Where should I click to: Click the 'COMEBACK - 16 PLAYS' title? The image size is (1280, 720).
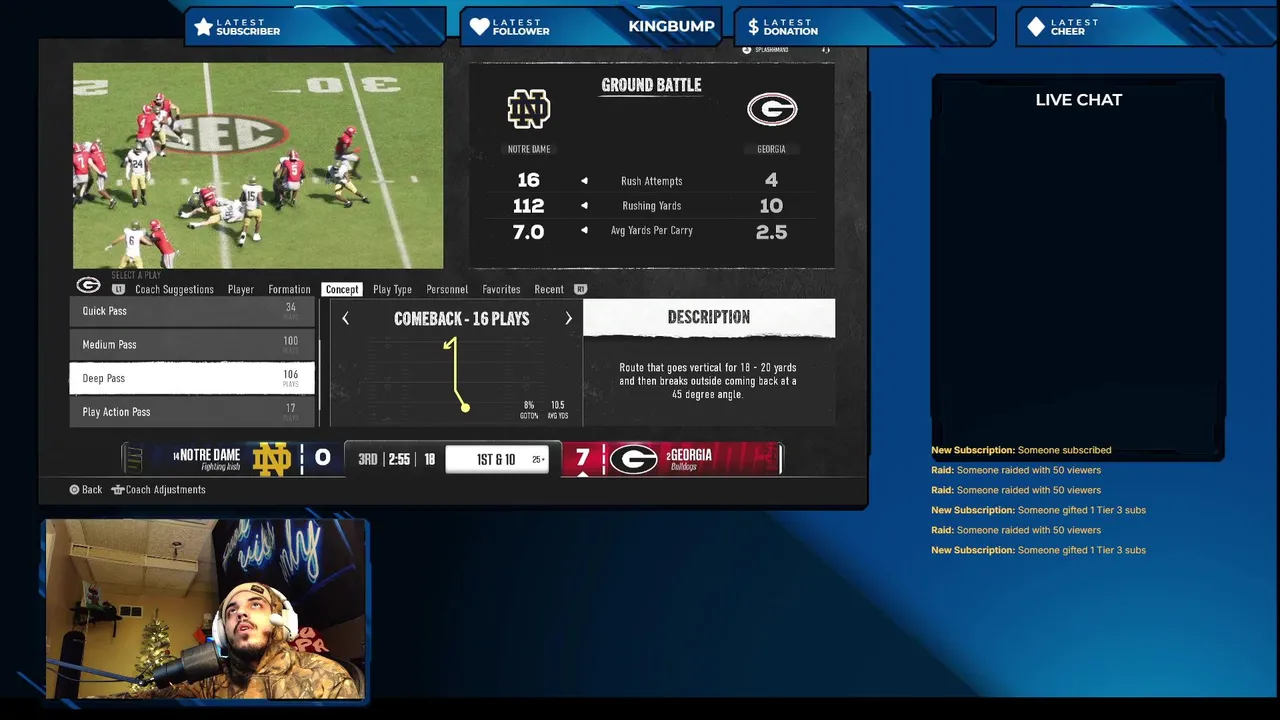(461, 319)
